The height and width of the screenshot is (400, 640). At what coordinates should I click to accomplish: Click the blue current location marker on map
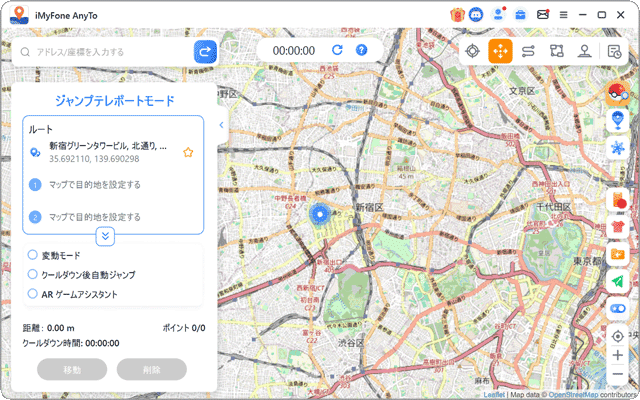(320, 214)
